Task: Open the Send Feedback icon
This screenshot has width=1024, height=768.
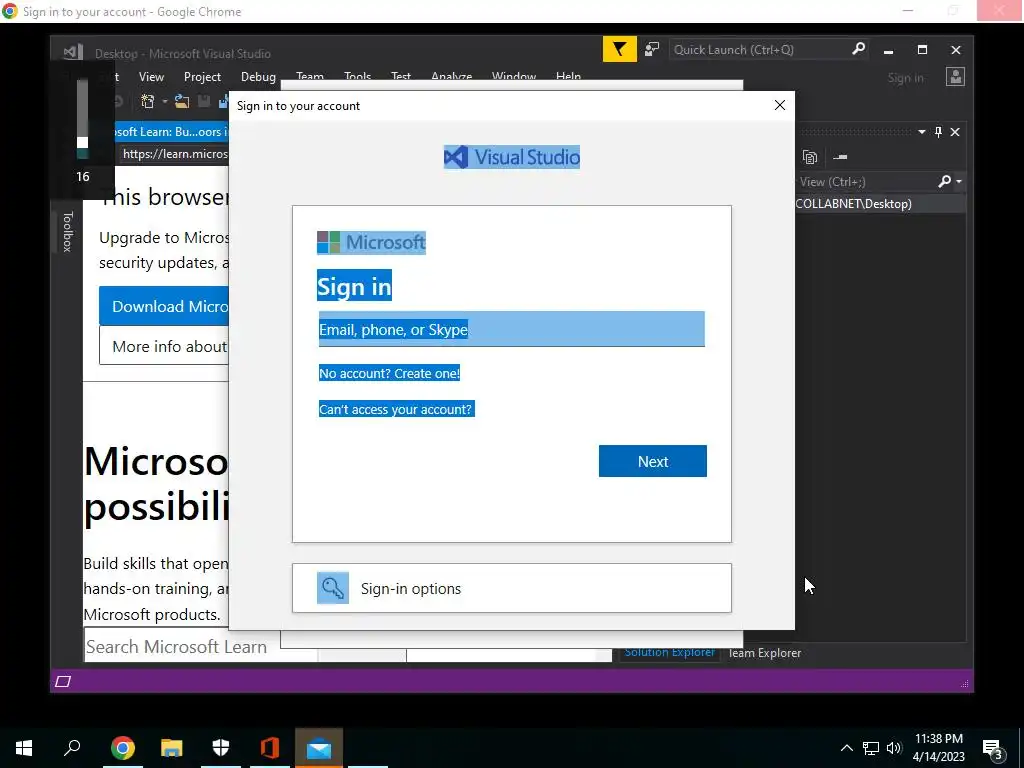Action: pyautogui.click(x=652, y=50)
